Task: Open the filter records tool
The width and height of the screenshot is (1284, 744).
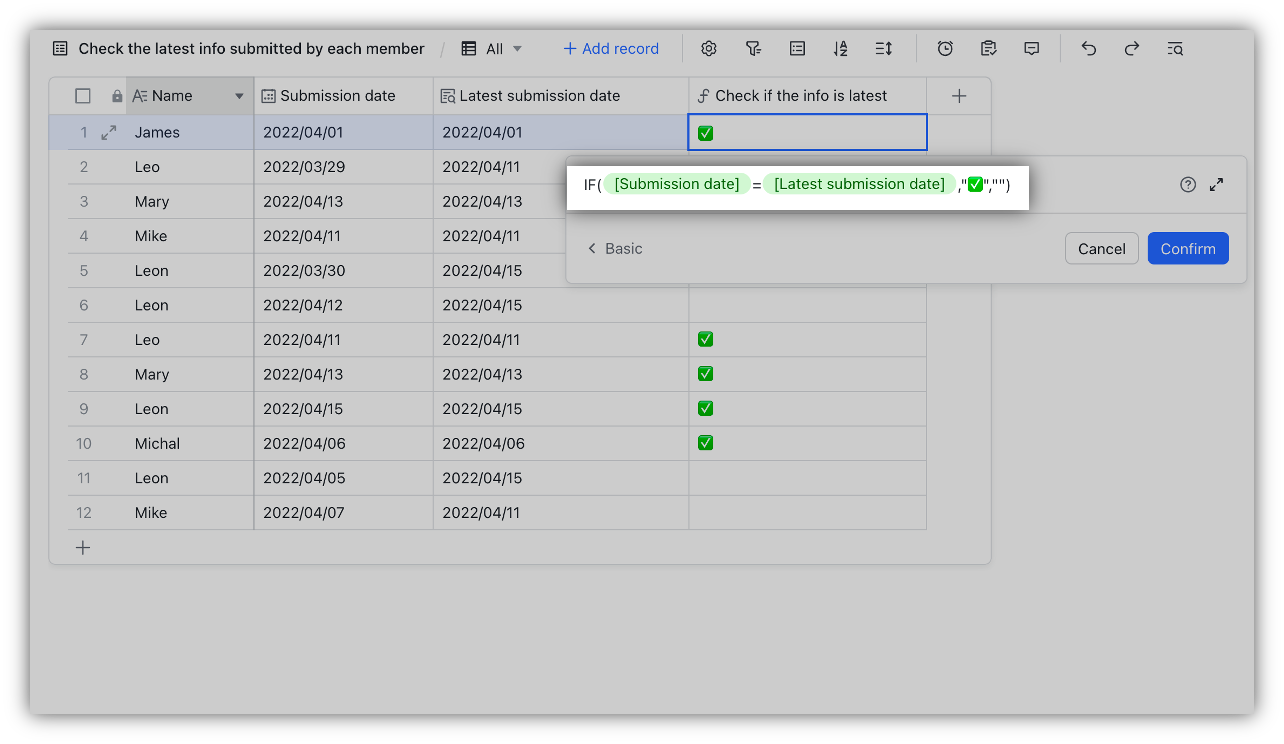Action: [x=754, y=49]
